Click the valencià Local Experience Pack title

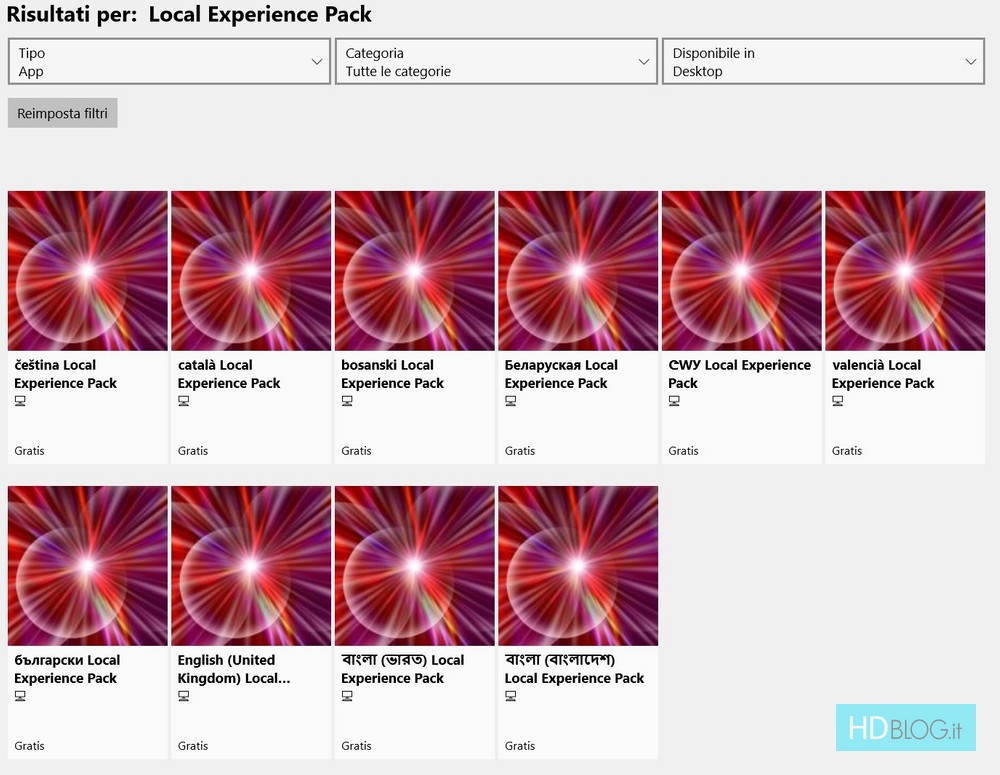(x=883, y=374)
